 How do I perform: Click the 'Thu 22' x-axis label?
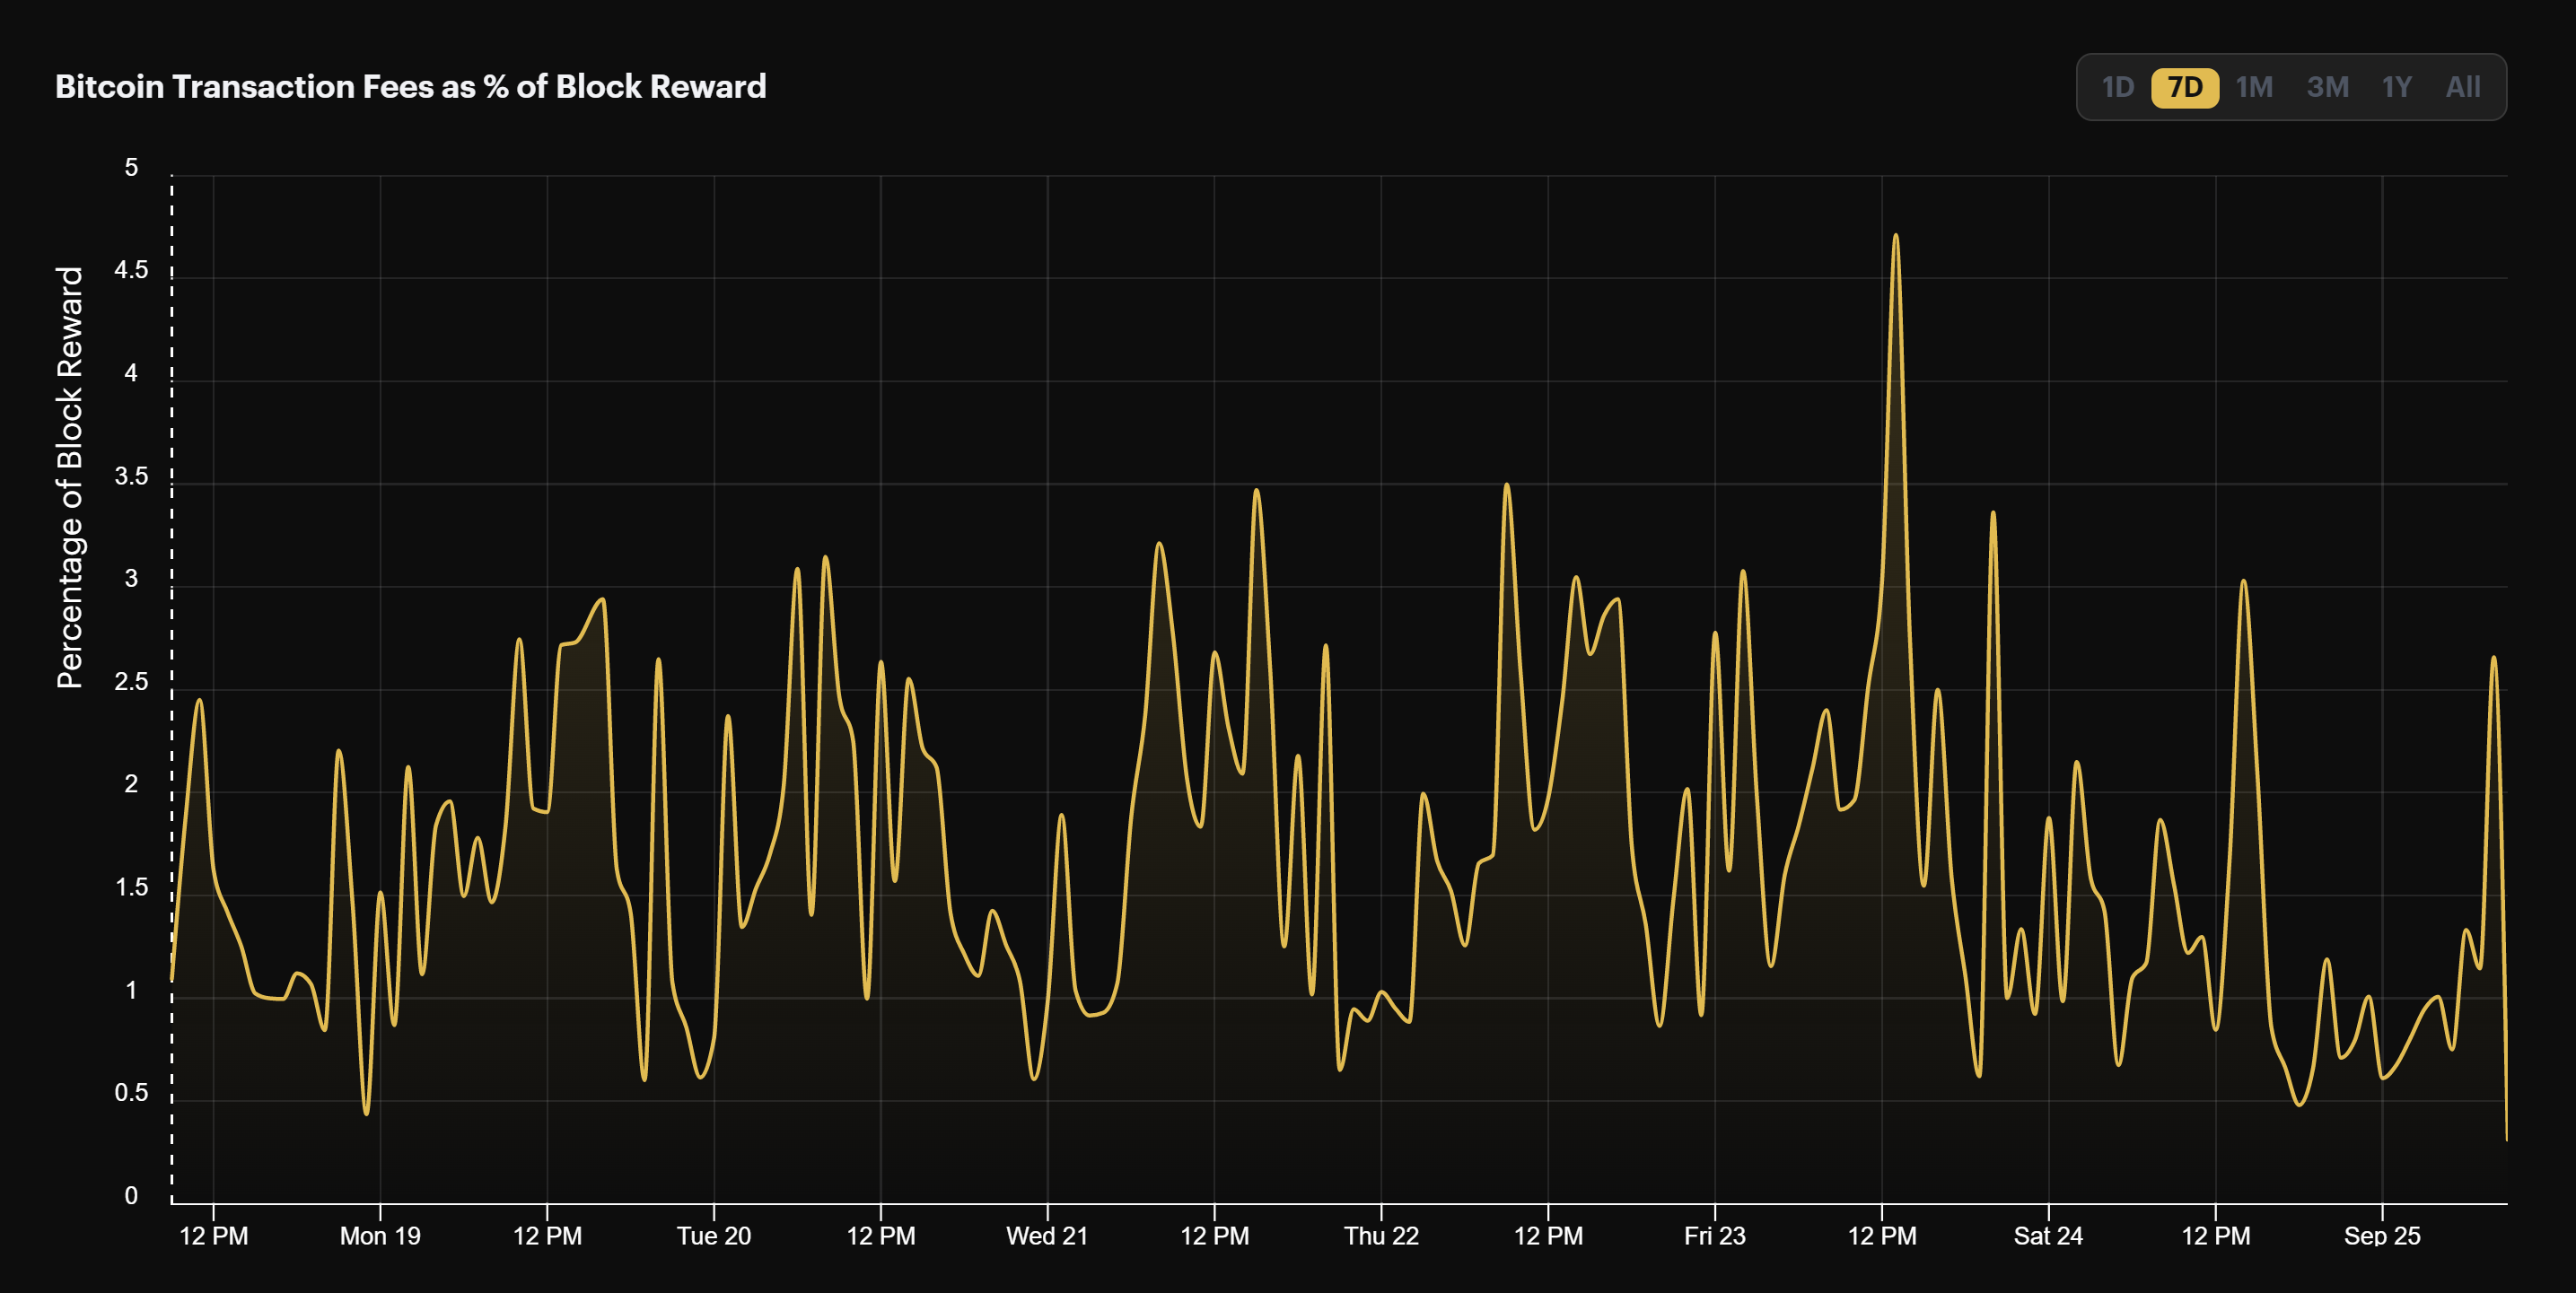click(x=1381, y=1236)
